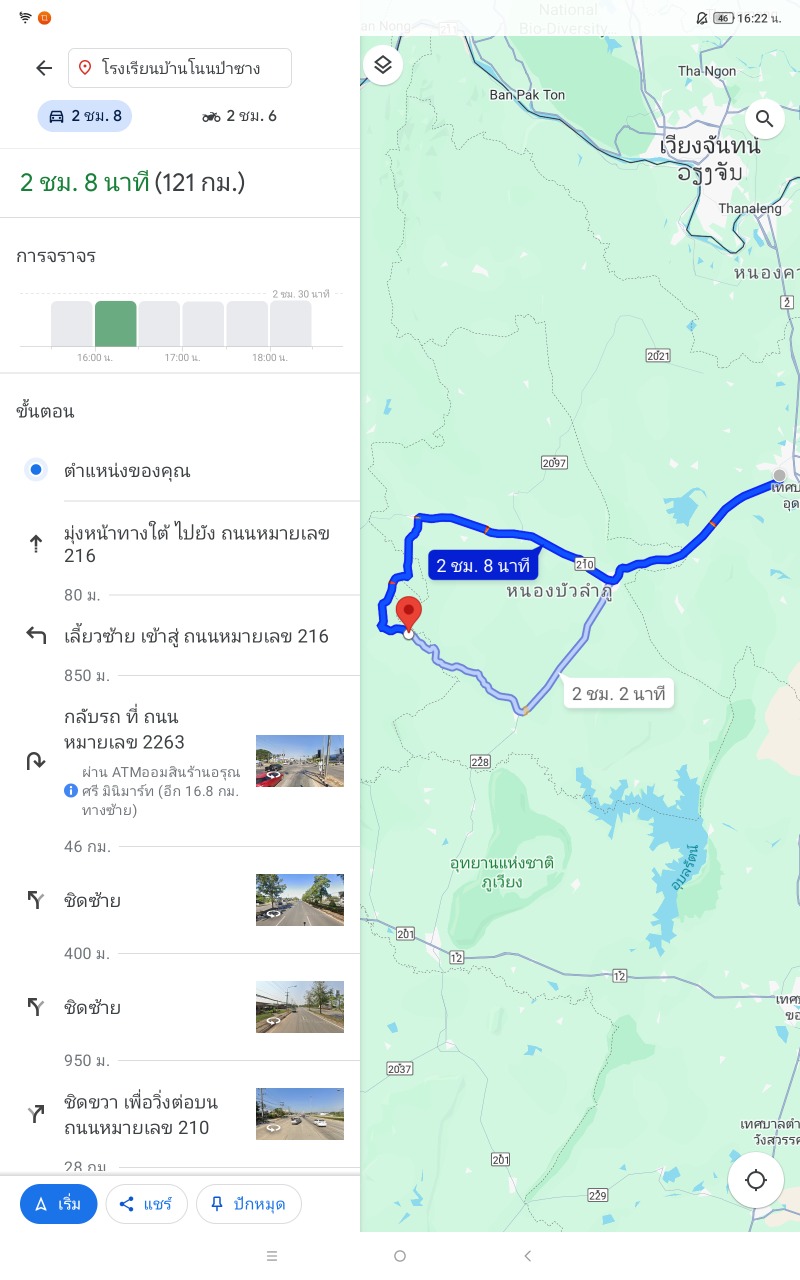Edit the destination field โรงเรียนบ้านโนนป่าซาง
The image size is (800, 1280).
click(180, 68)
